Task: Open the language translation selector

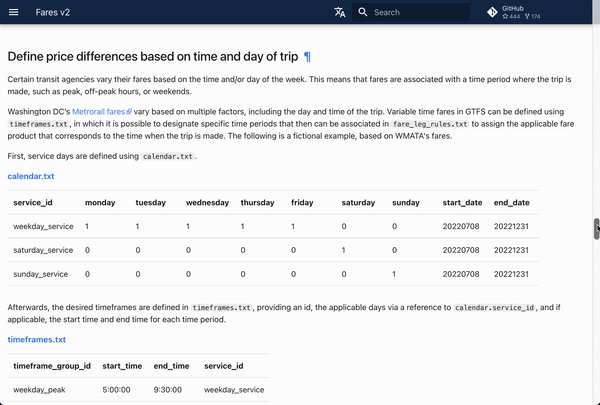Action: coord(339,12)
